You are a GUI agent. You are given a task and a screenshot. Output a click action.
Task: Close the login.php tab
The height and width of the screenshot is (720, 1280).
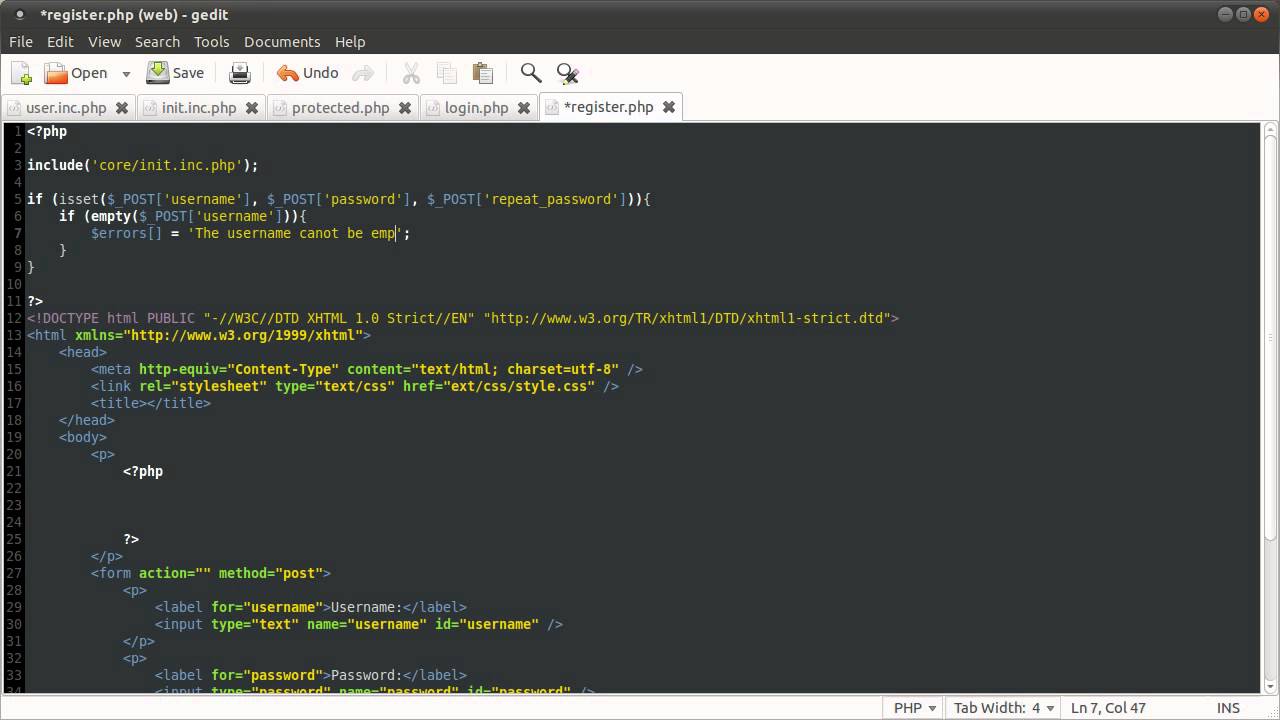(524, 108)
